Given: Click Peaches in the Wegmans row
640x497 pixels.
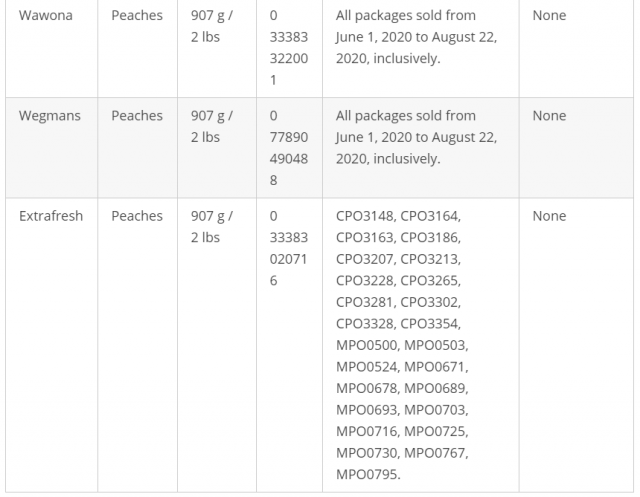Looking at the screenshot, I should (137, 116).
